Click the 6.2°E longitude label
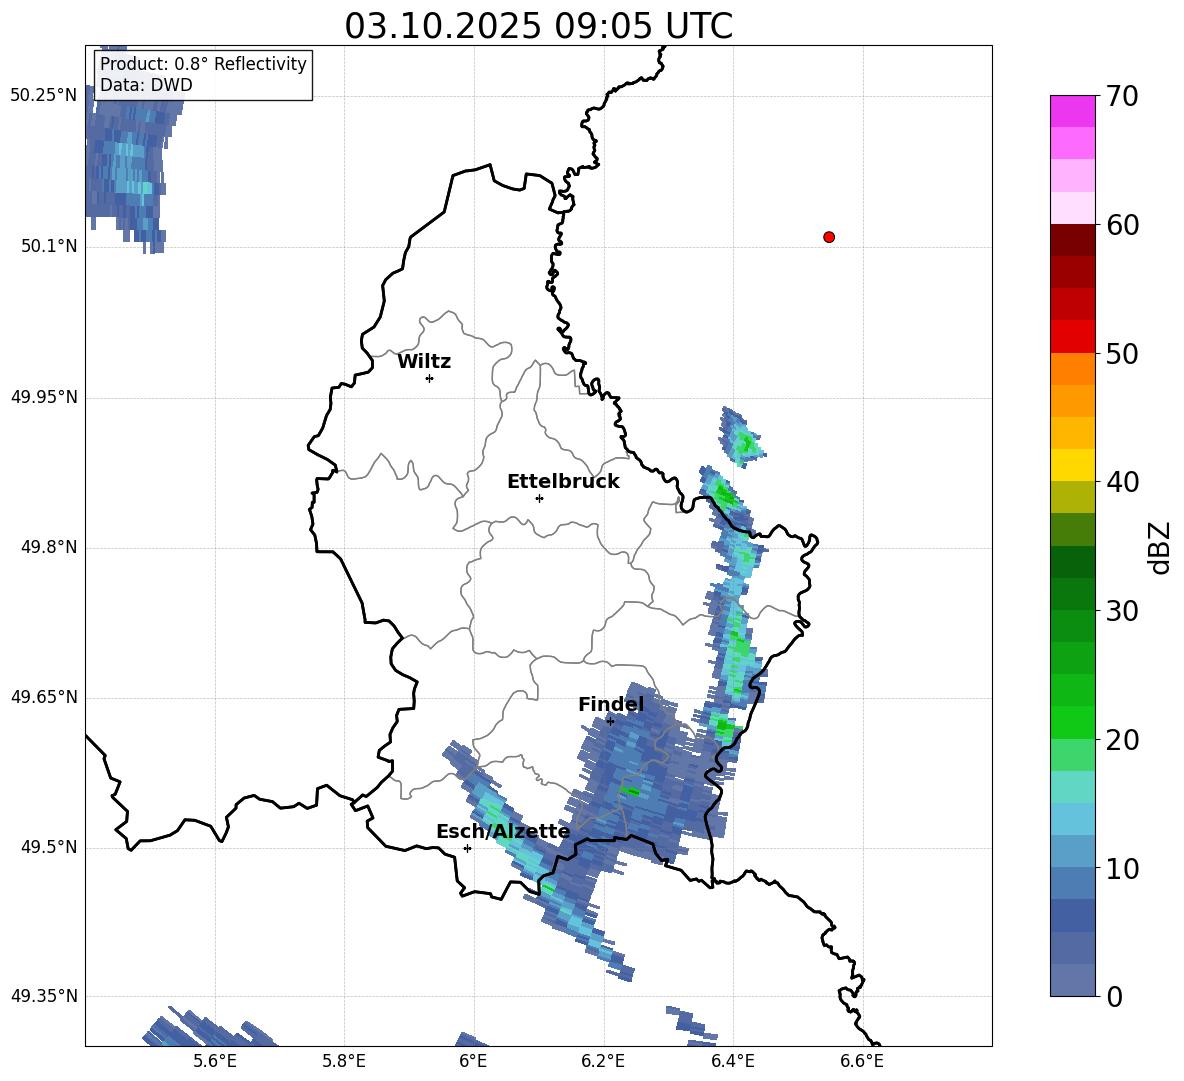Screen dimensions: 1184x1081 click(x=603, y=1061)
